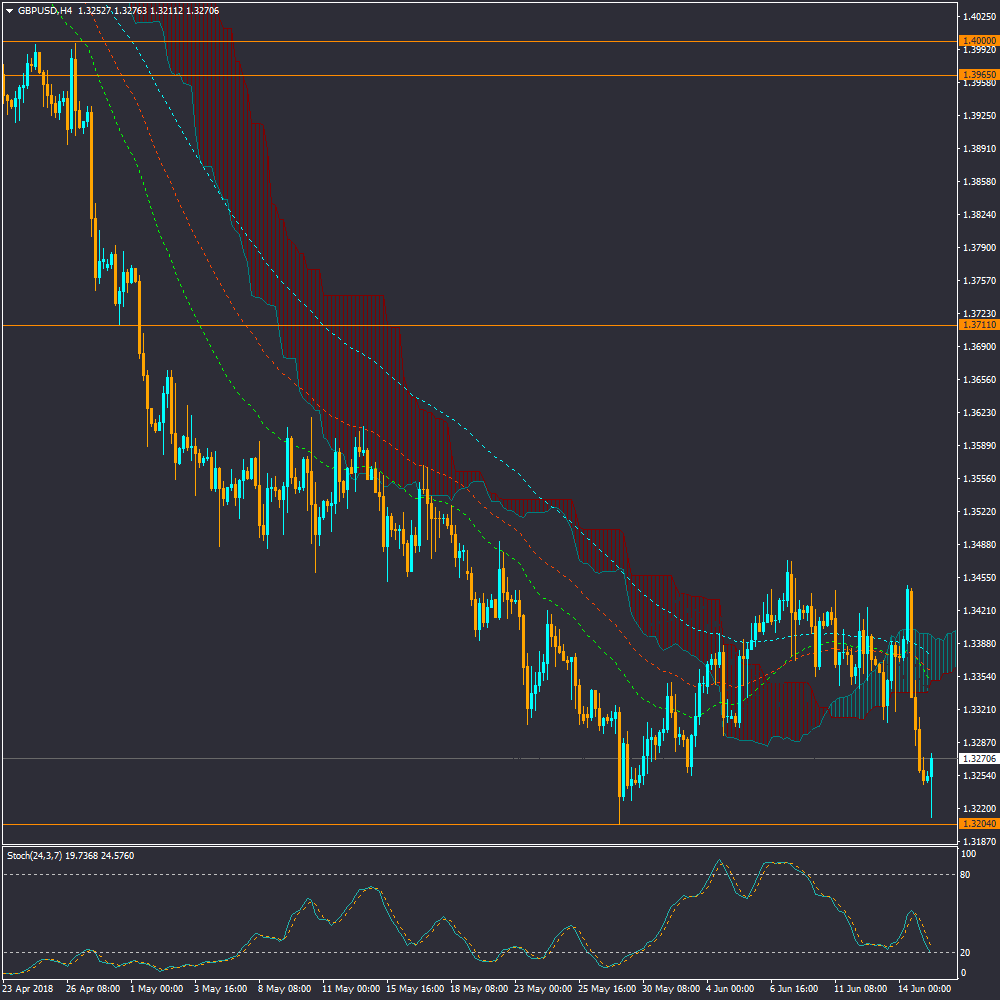This screenshot has width=1000, height=1000.
Task: Click 1.38240 on the price axis
Action: coord(980,215)
